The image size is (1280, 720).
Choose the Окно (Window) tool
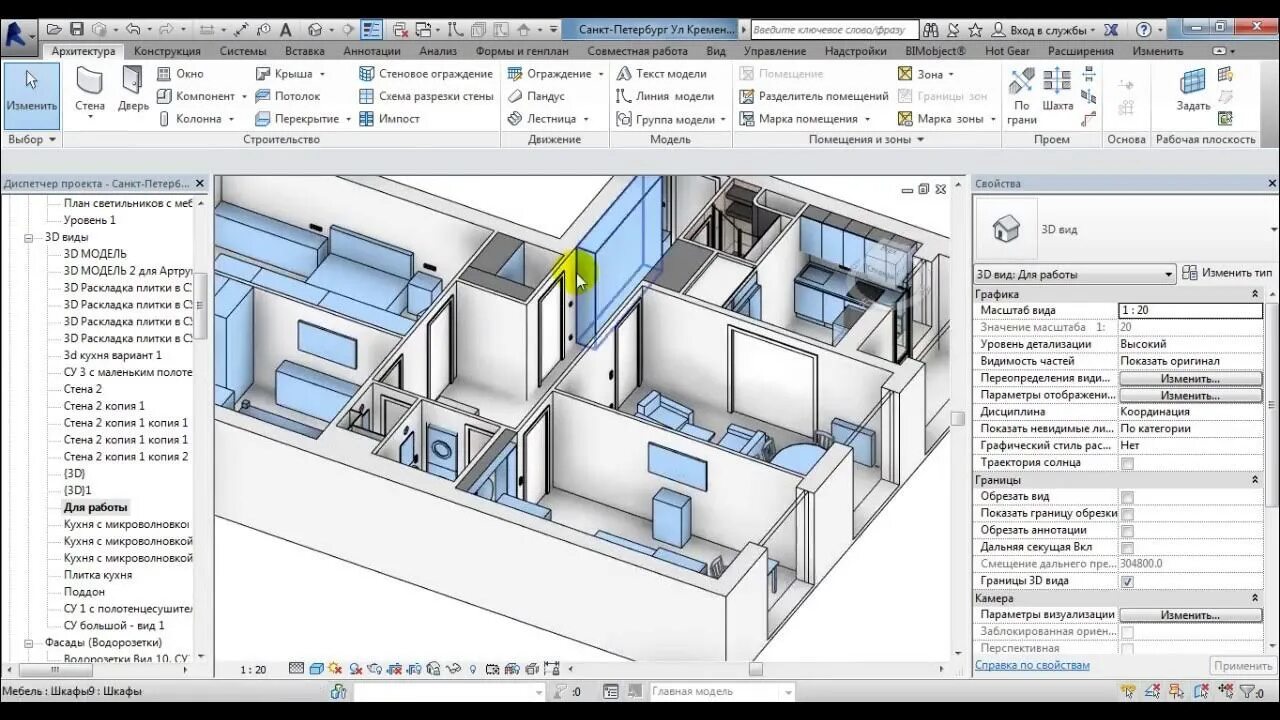pyautogui.click(x=179, y=73)
